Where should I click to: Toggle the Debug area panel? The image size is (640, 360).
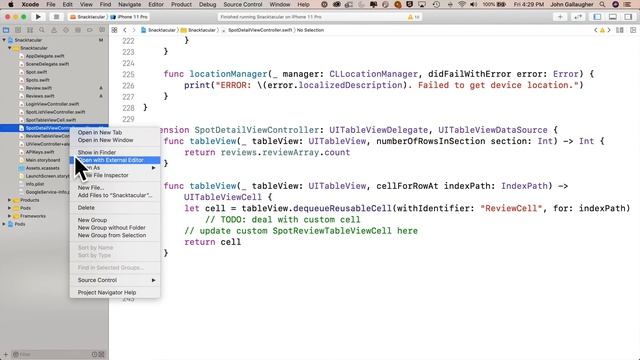click(613, 17)
